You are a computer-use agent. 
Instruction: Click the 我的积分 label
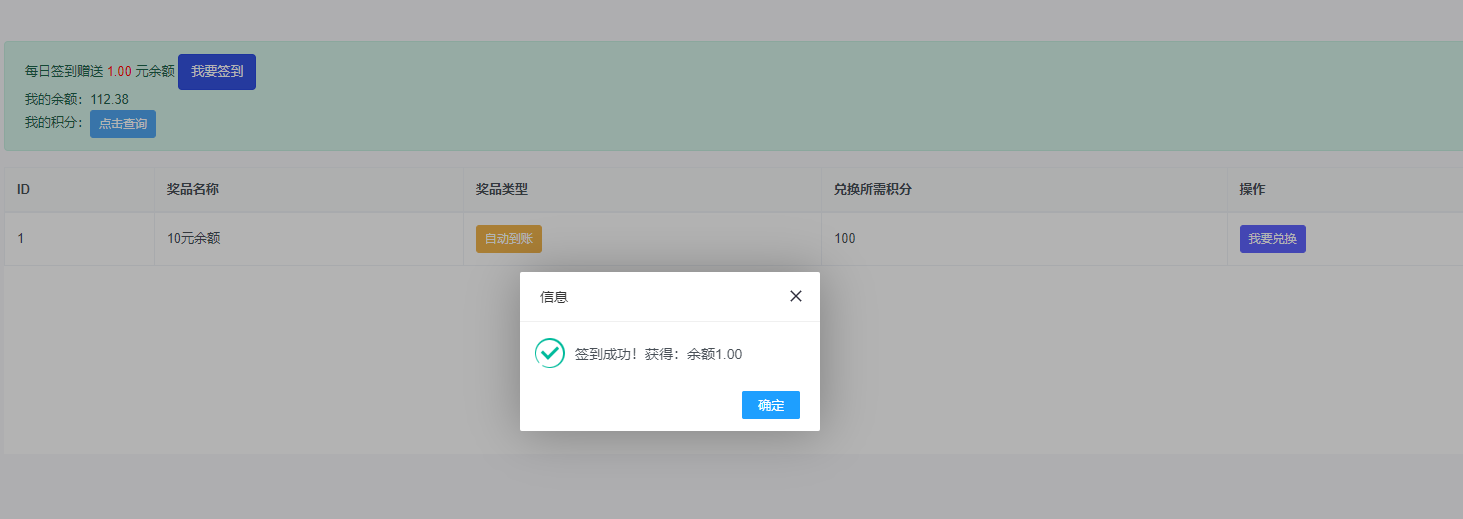[54, 123]
